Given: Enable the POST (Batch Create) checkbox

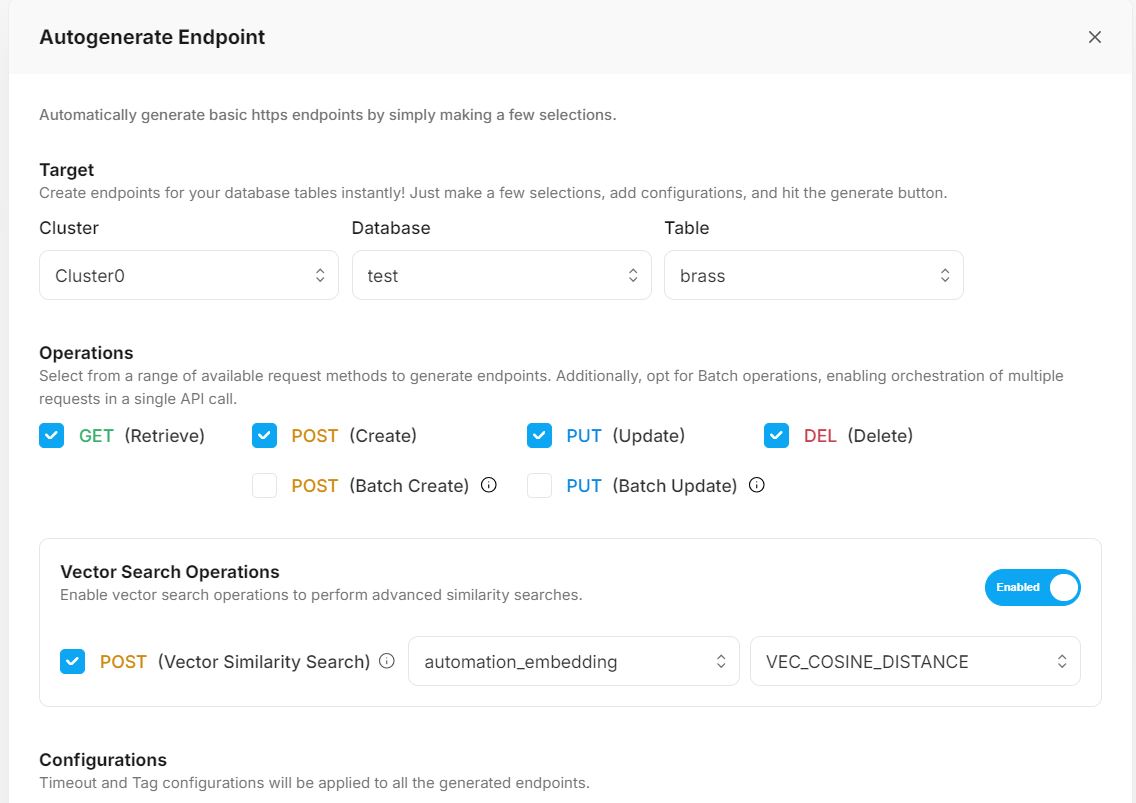Looking at the screenshot, I should click(264, 485).
